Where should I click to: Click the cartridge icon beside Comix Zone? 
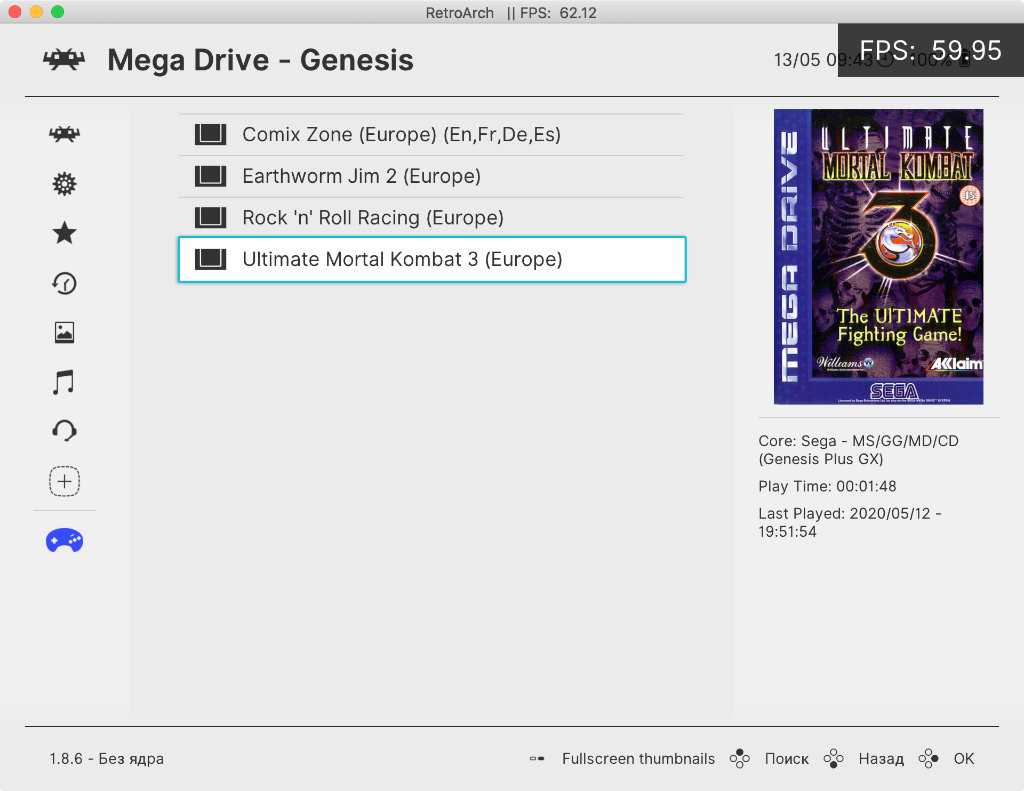point(210,135)
